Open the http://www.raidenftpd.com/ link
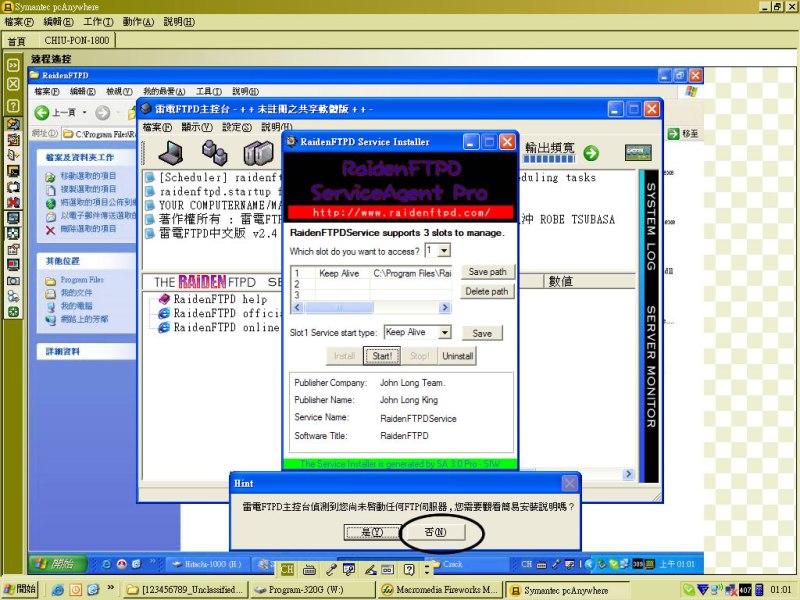This screenshot has height=600, width=800. click(401, 212)
